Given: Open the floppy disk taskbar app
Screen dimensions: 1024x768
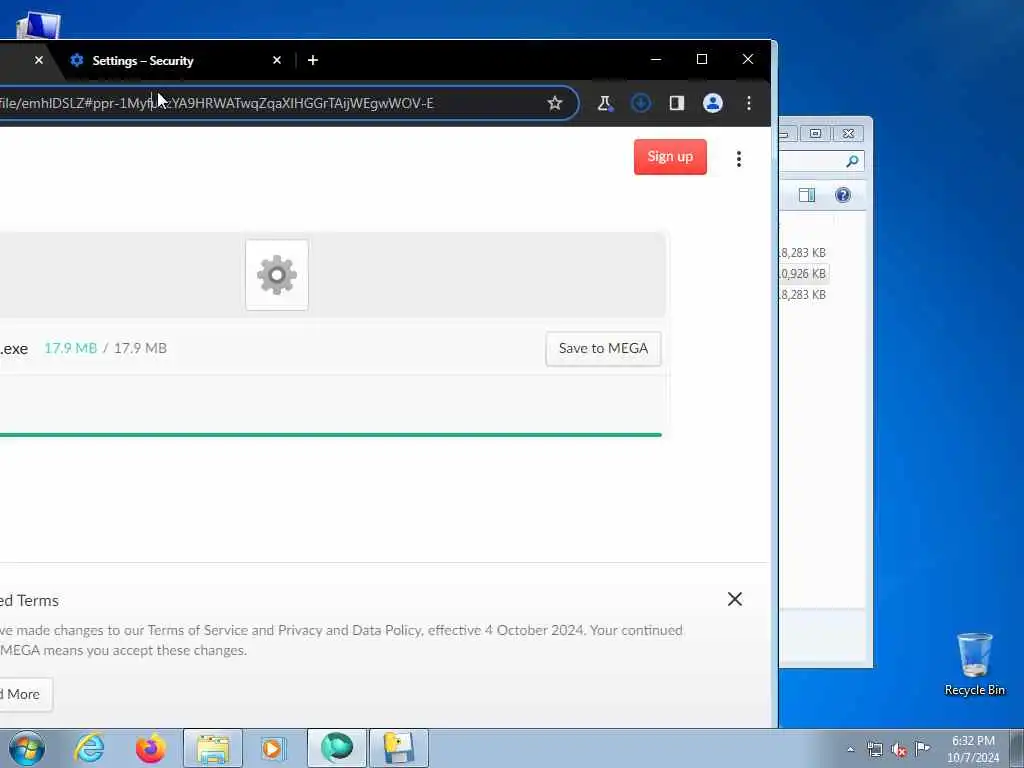Looking at the screenshot, I should coord(399,748).
